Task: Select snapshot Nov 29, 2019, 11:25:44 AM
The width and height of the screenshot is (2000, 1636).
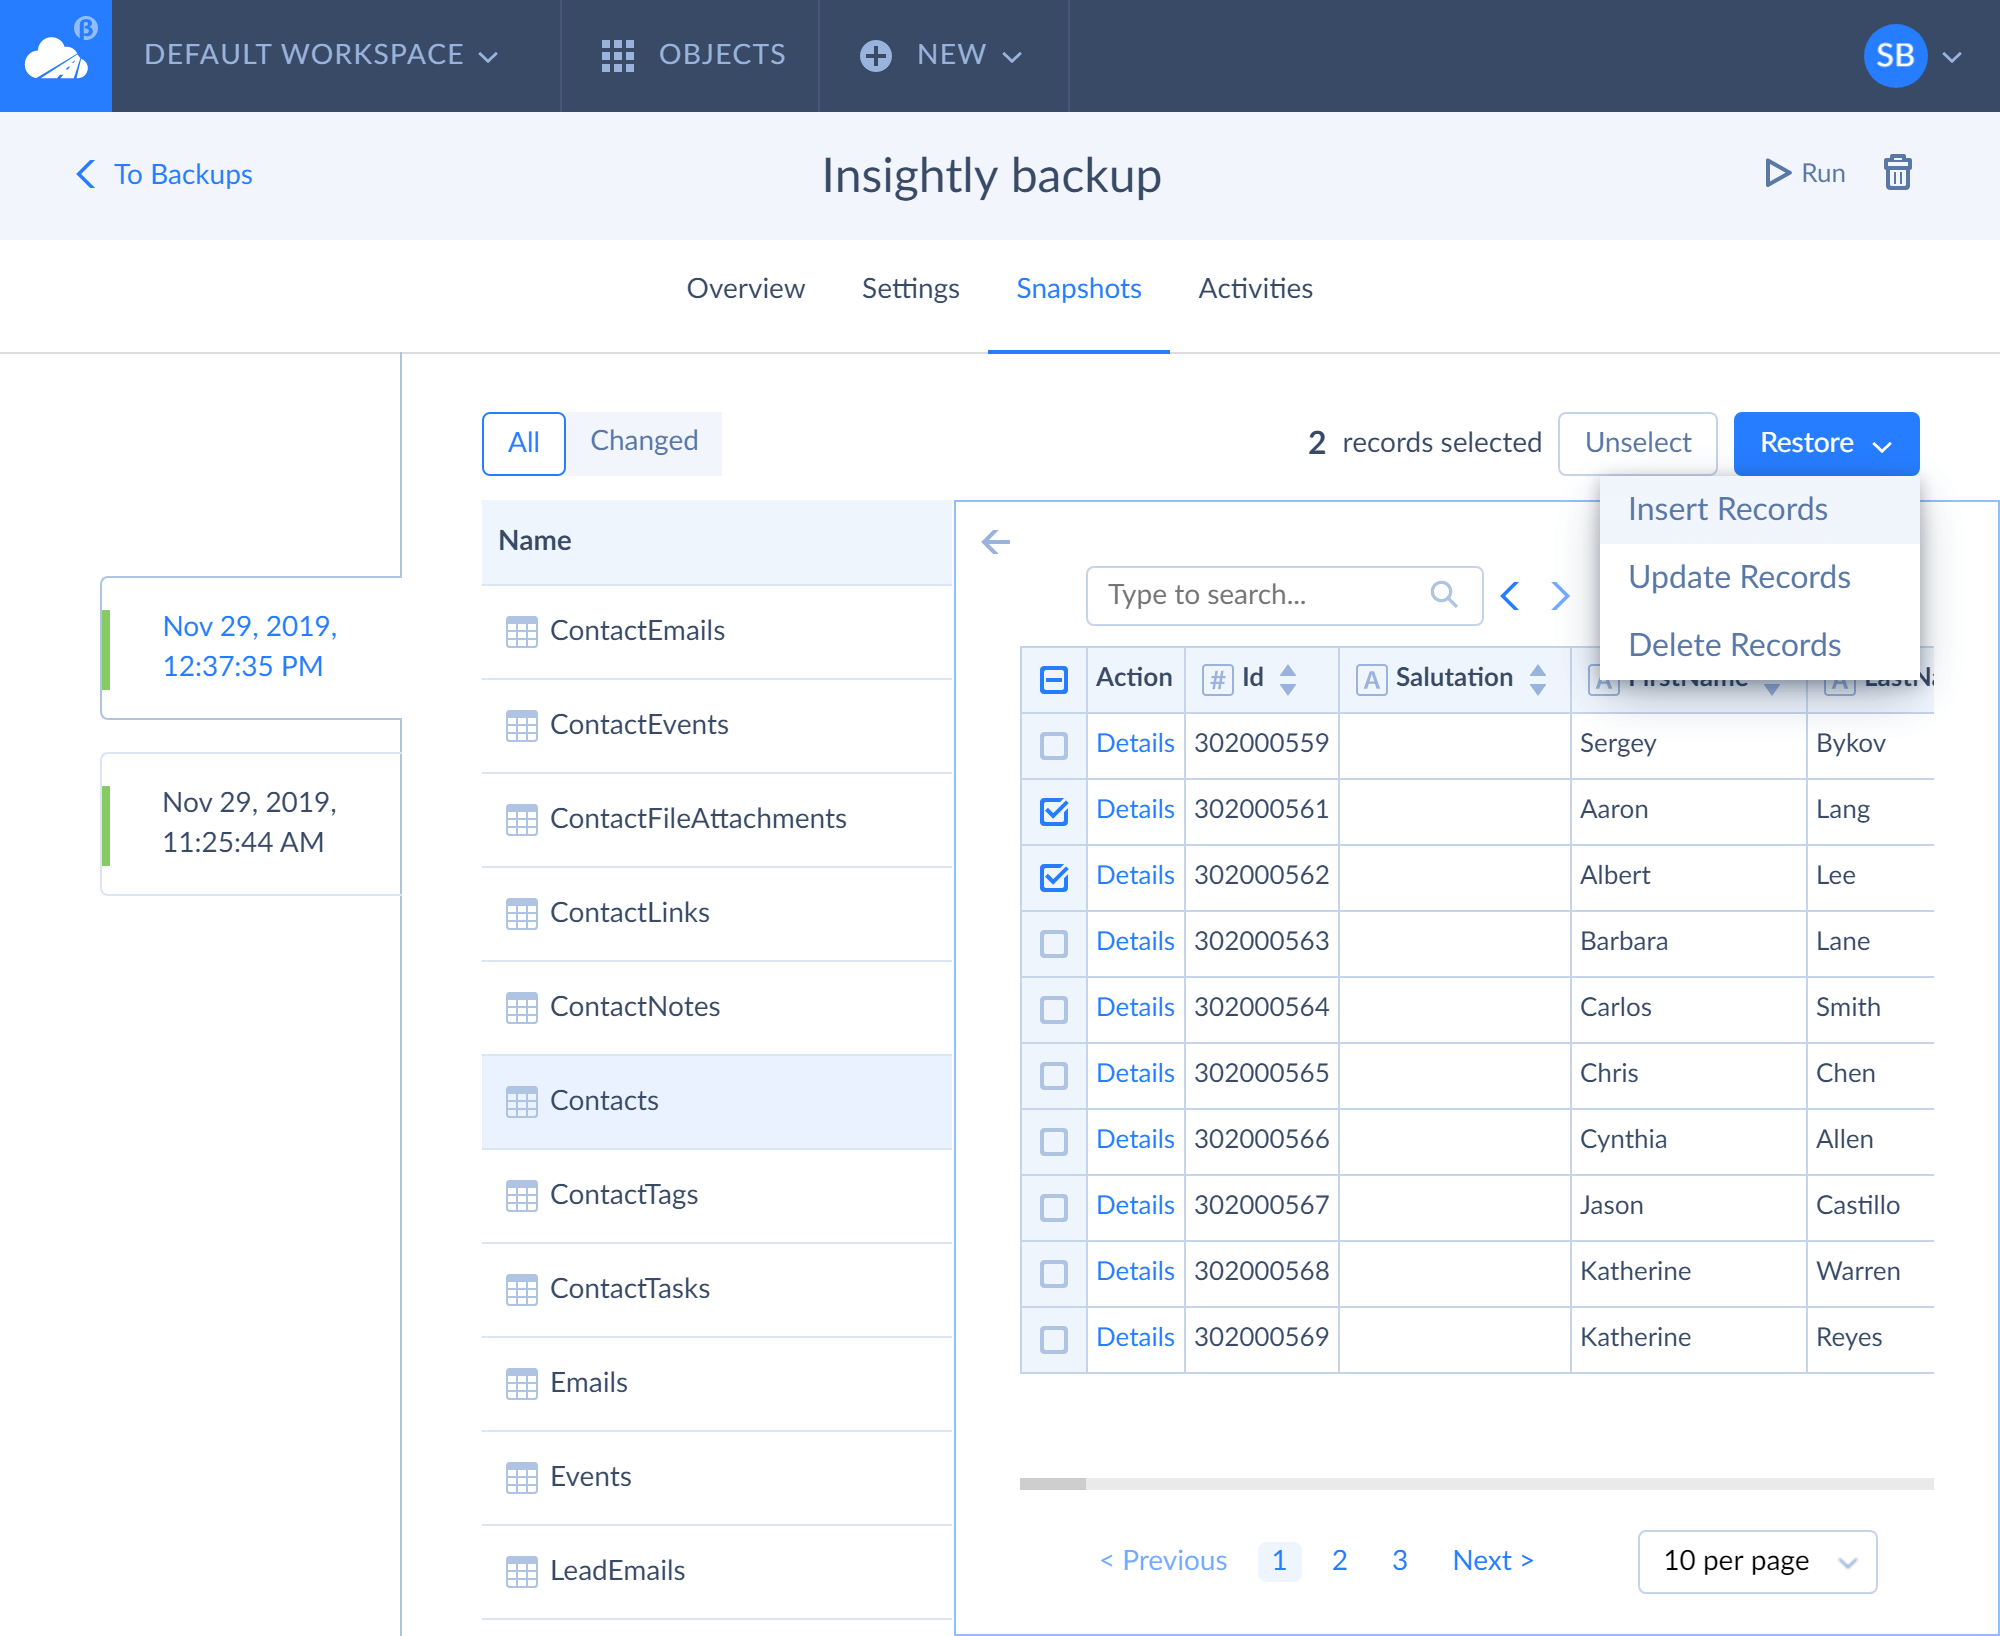Action: [250, 823]
